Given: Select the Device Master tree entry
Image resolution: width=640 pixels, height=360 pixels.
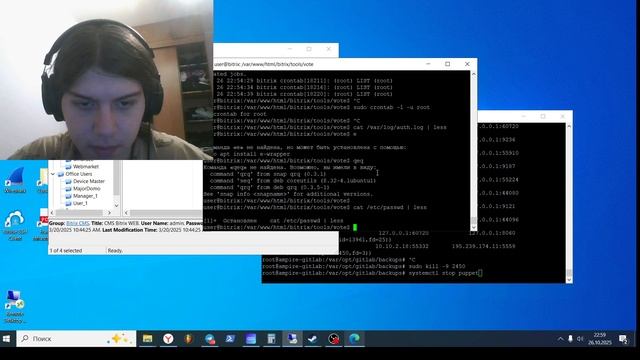Looking at the screenshot, I should point(89,181).
